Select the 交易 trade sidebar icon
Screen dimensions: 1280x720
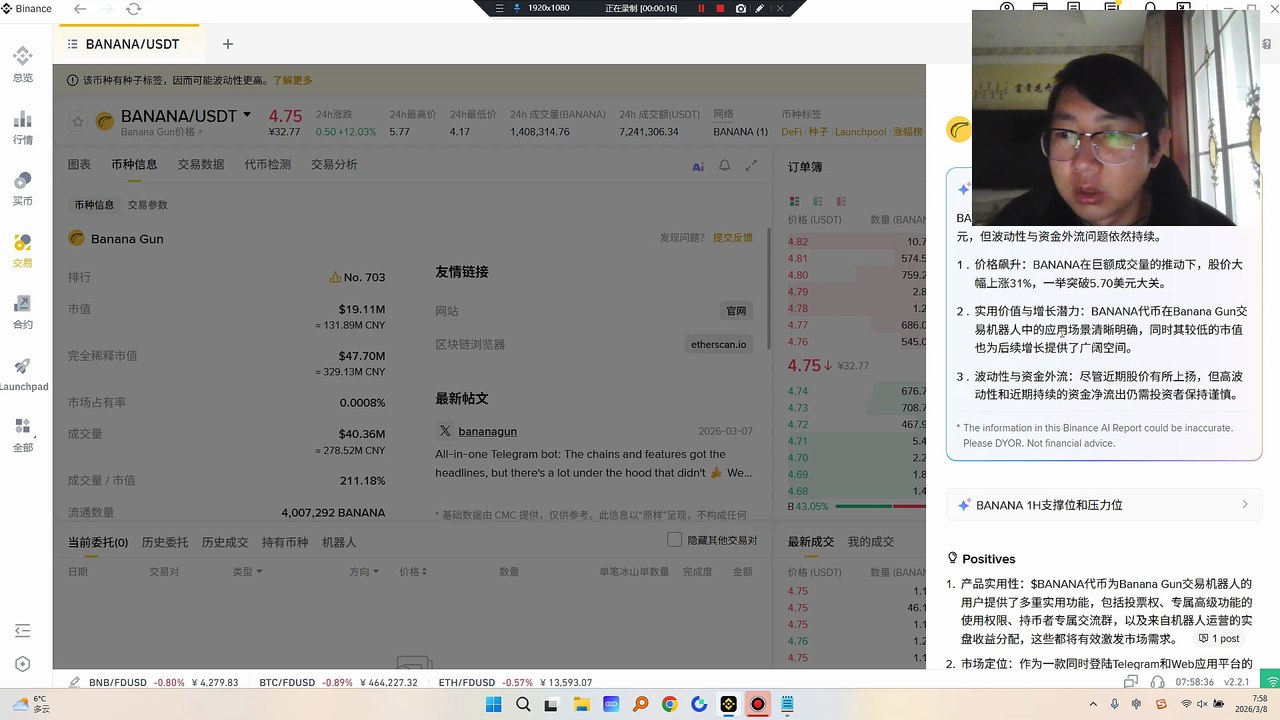click(x=22, y=250)
